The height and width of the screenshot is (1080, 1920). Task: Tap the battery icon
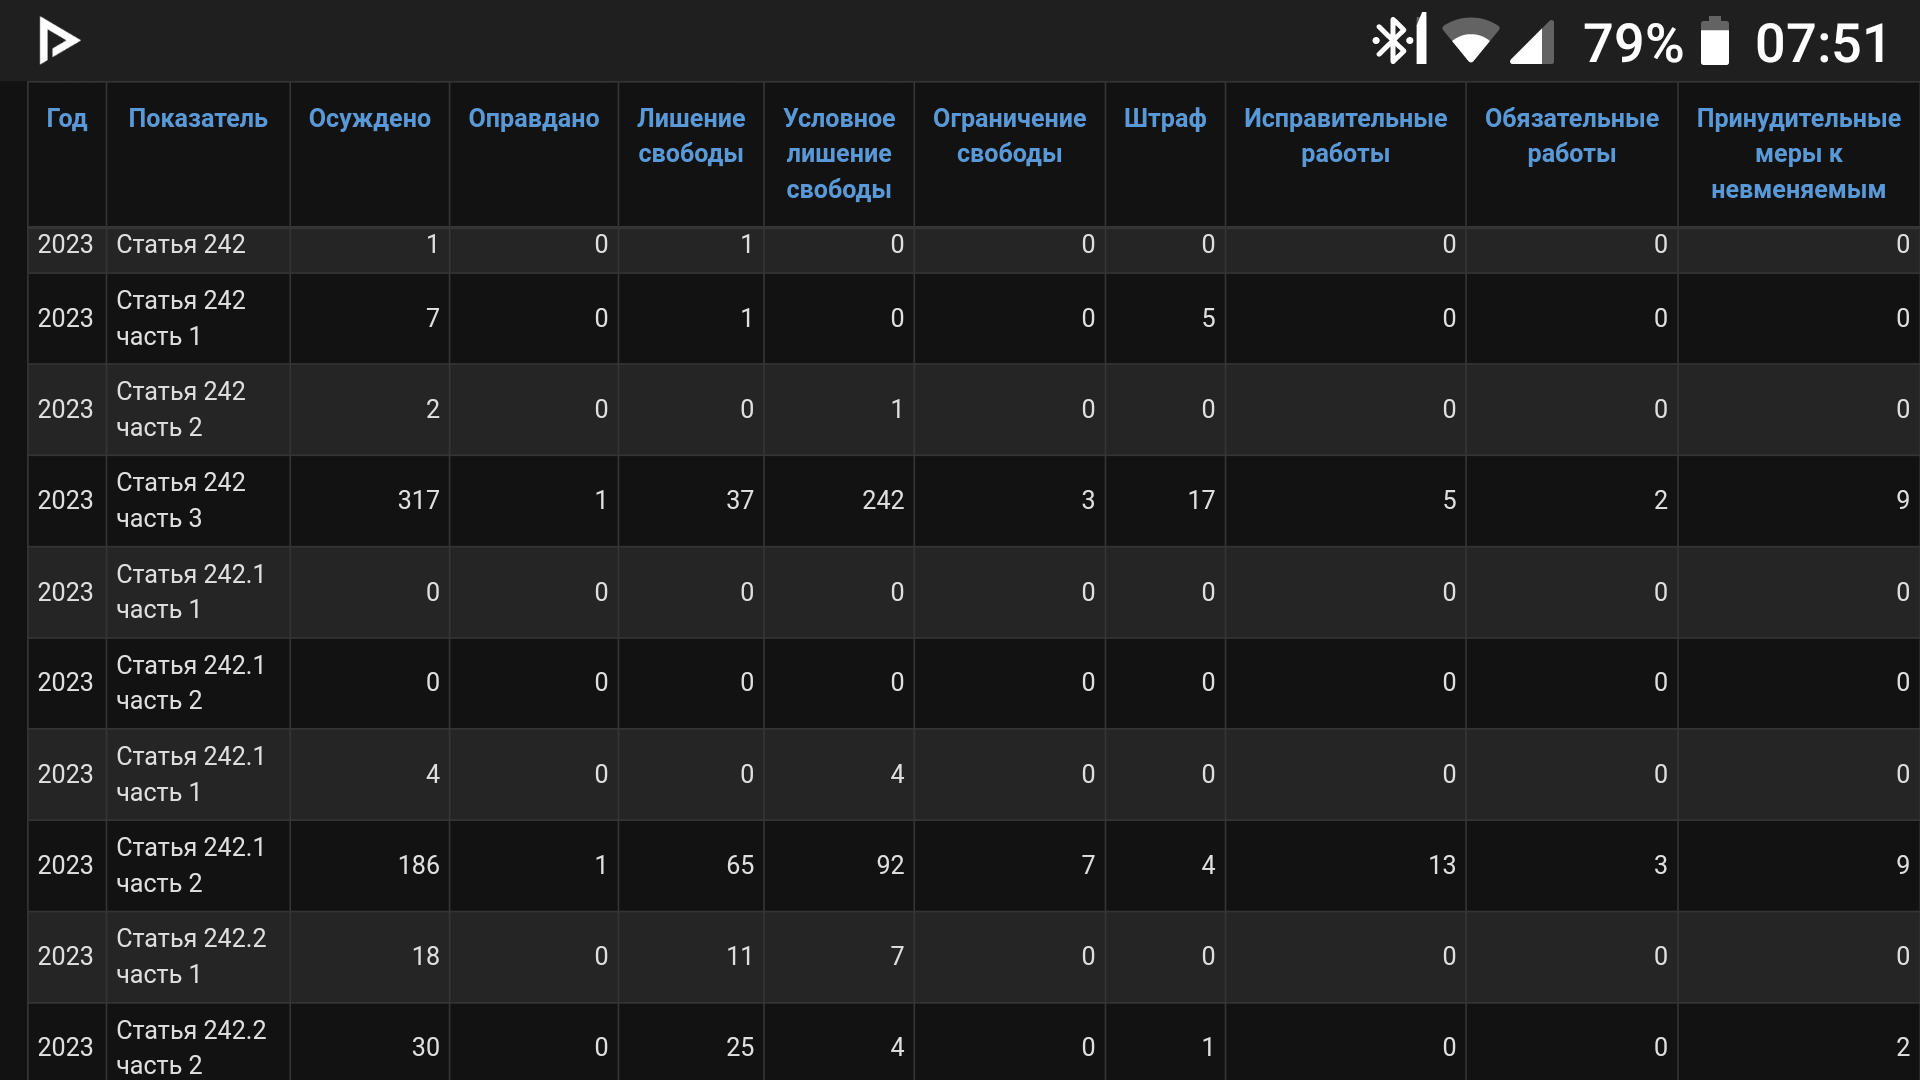[1714, 42]
